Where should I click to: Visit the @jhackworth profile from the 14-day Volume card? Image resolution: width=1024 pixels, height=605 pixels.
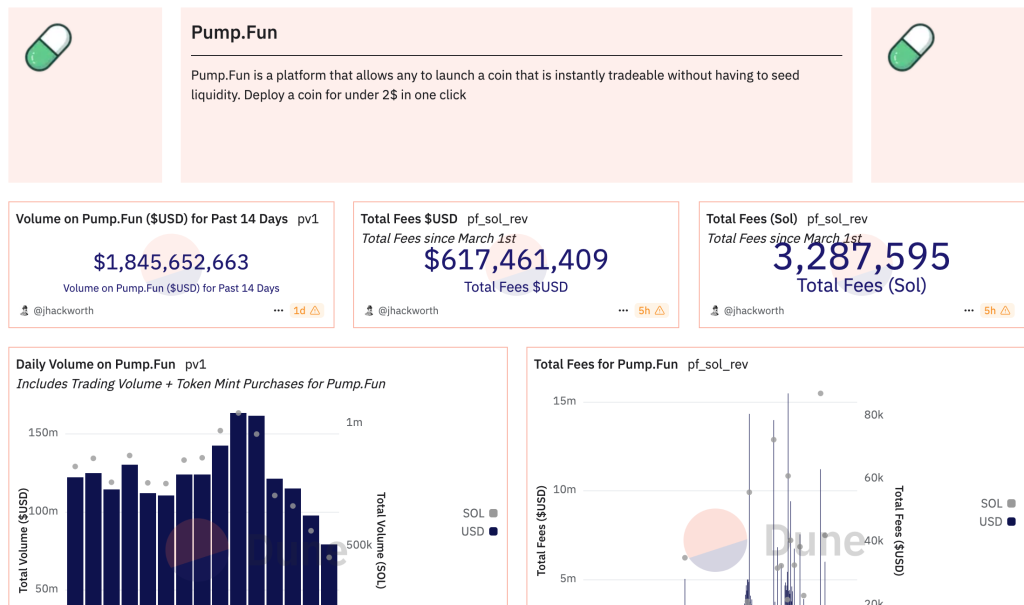tap(63, 311)
